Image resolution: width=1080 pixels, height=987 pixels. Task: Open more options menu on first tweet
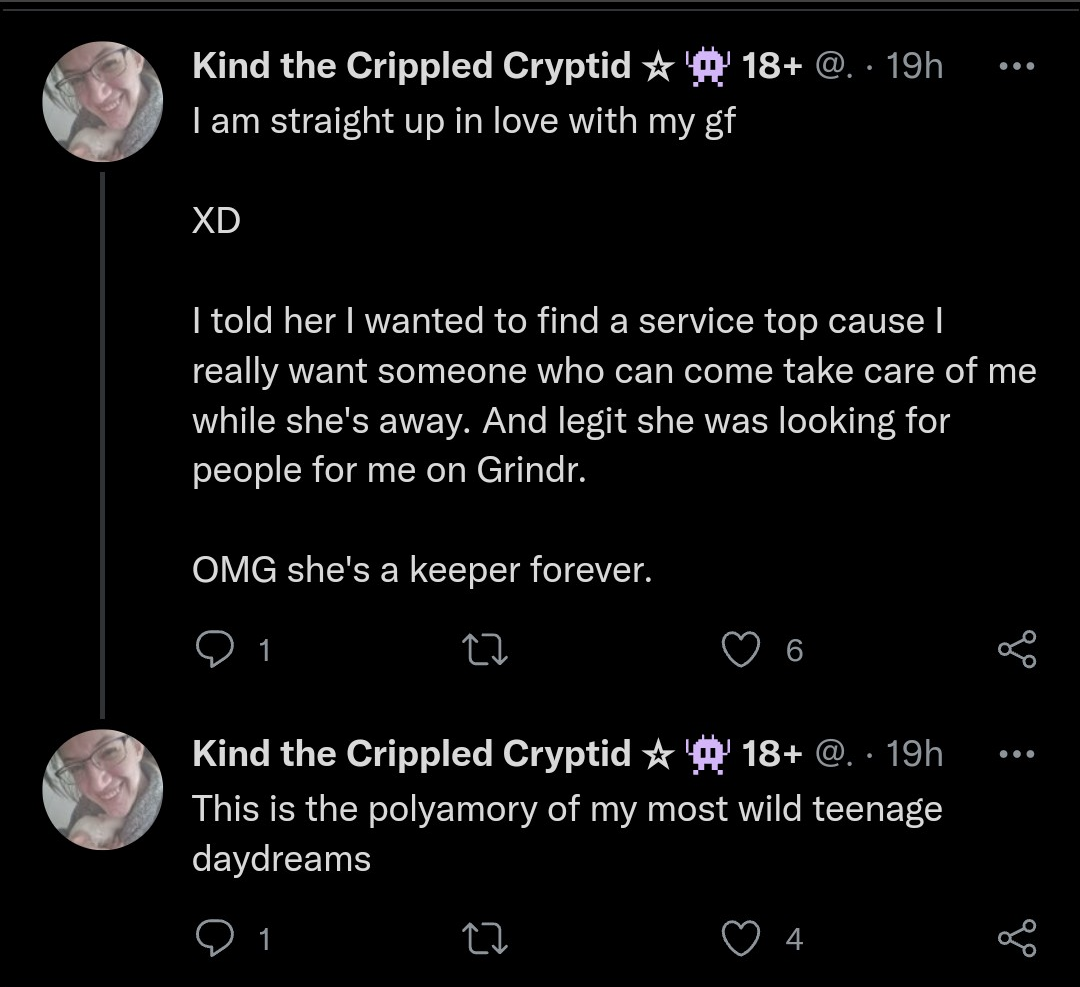[1017, 66]
